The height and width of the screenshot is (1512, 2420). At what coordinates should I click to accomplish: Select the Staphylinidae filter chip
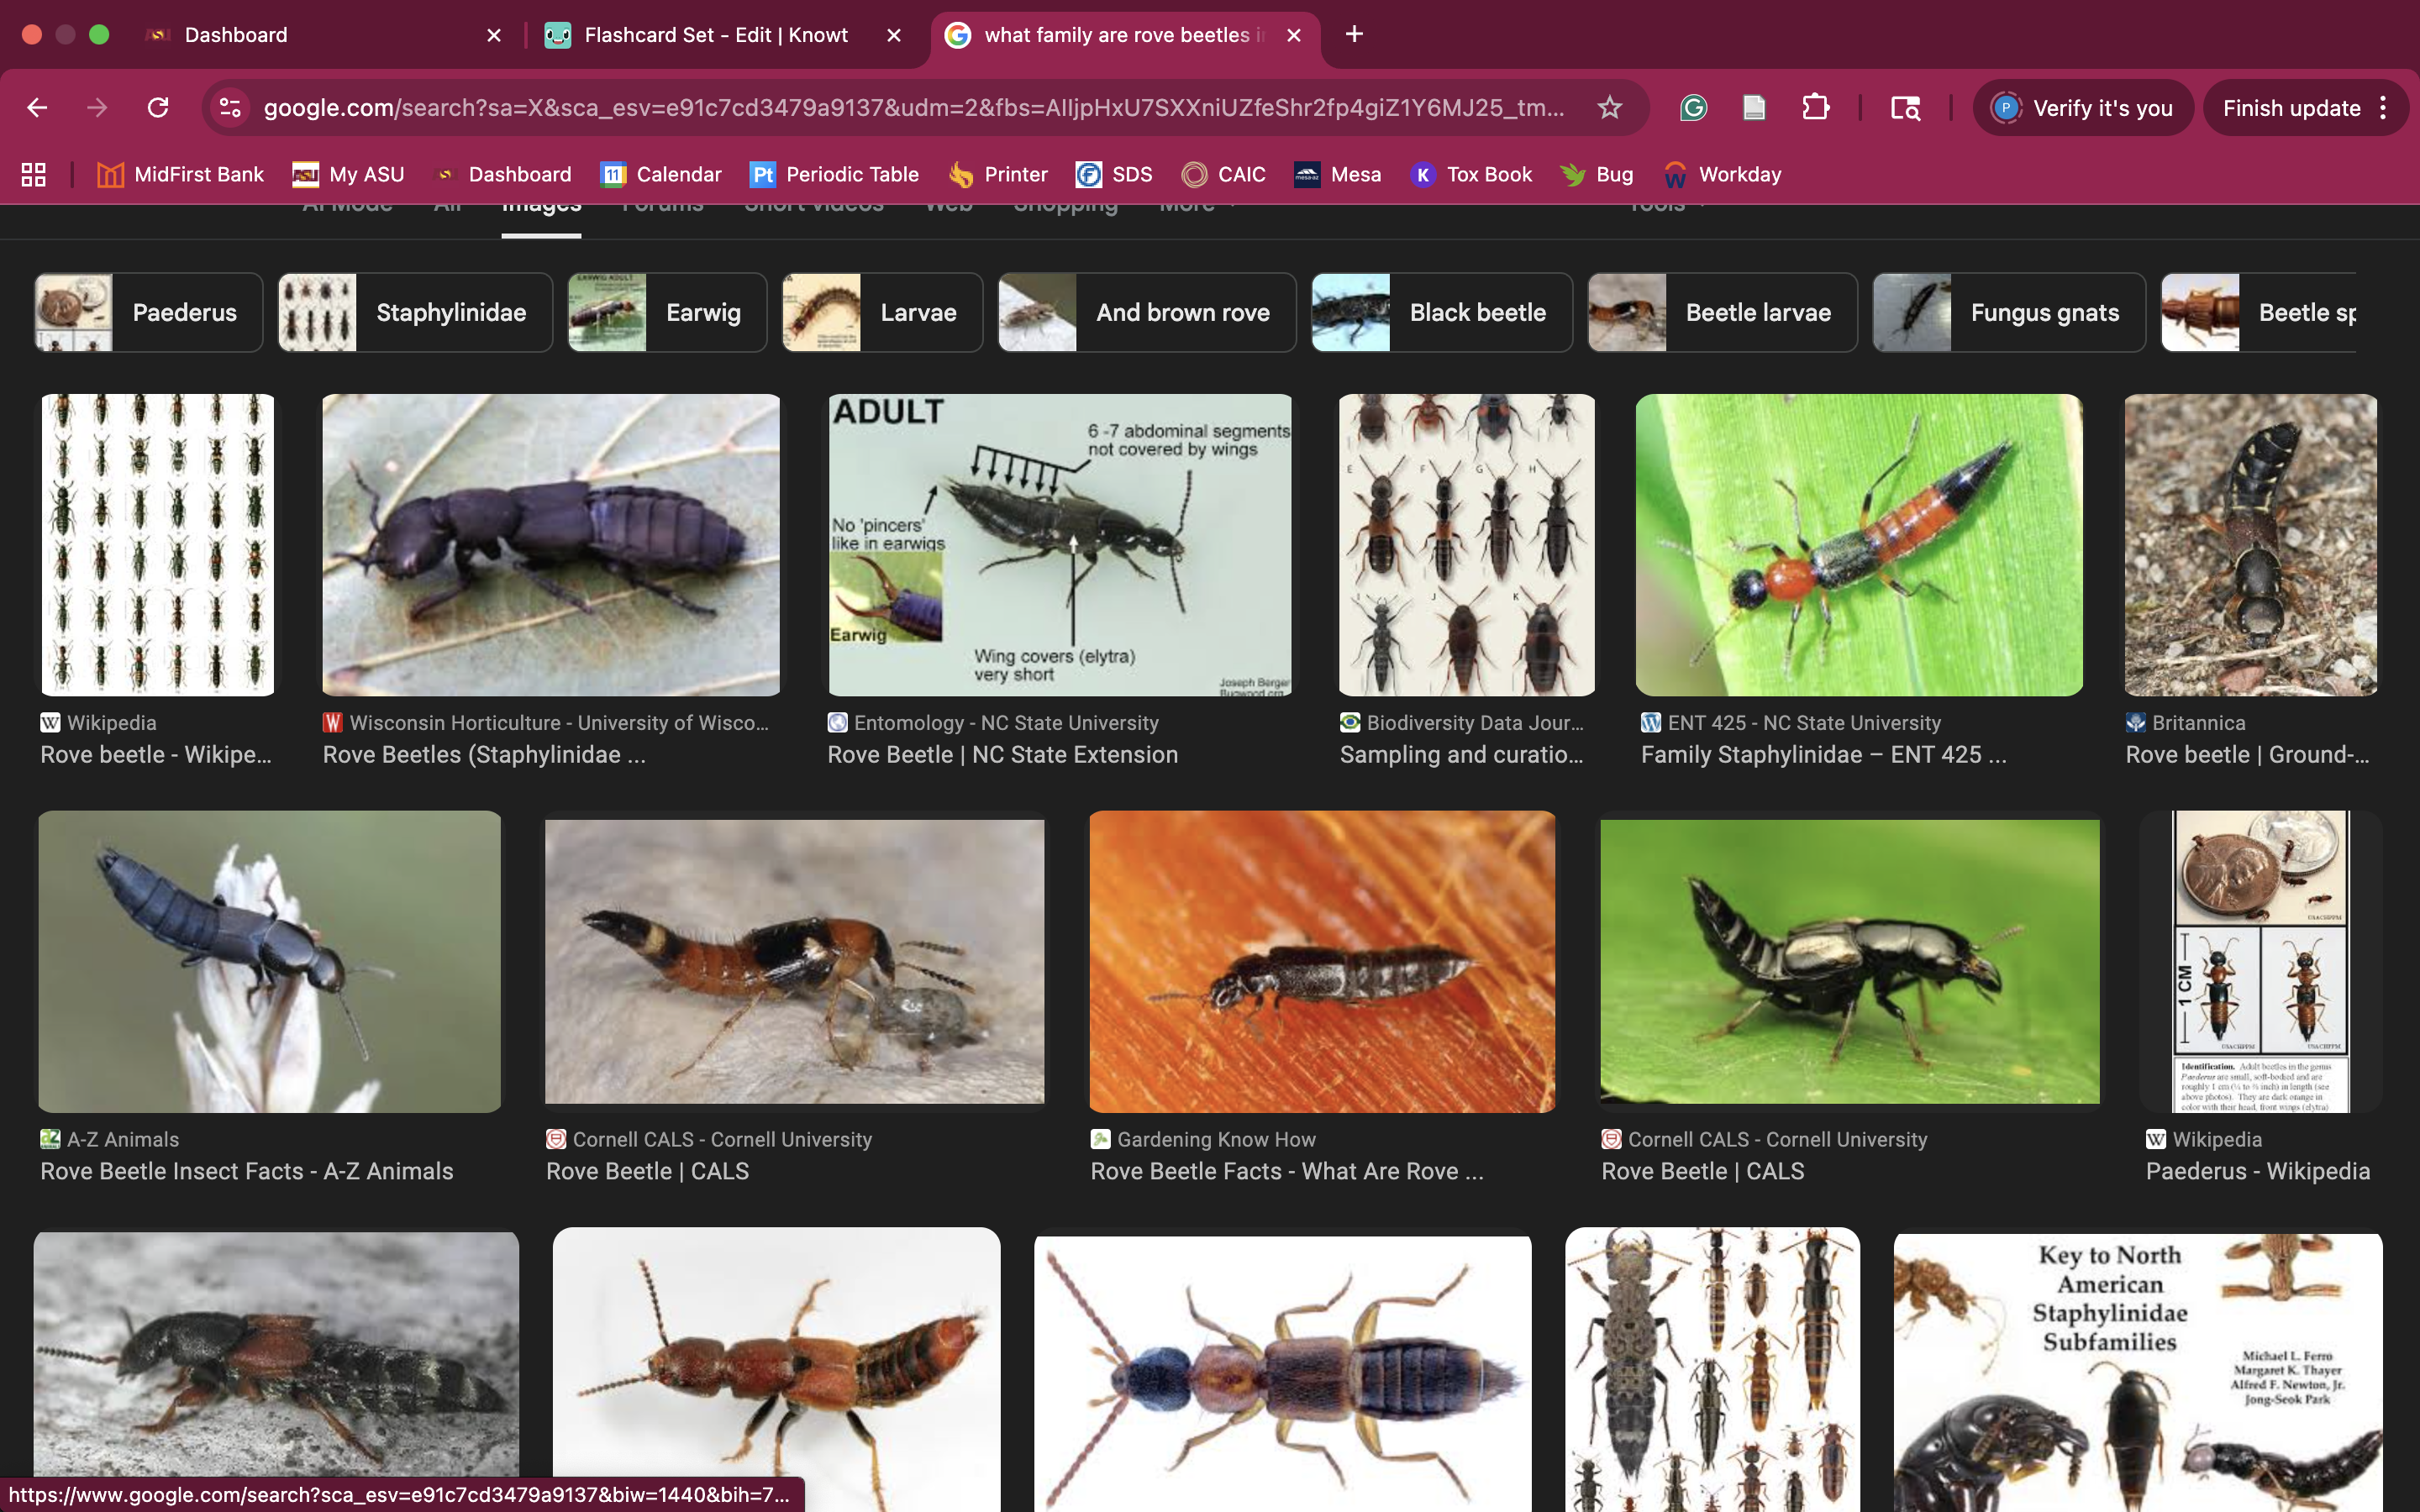click(415, 313)
